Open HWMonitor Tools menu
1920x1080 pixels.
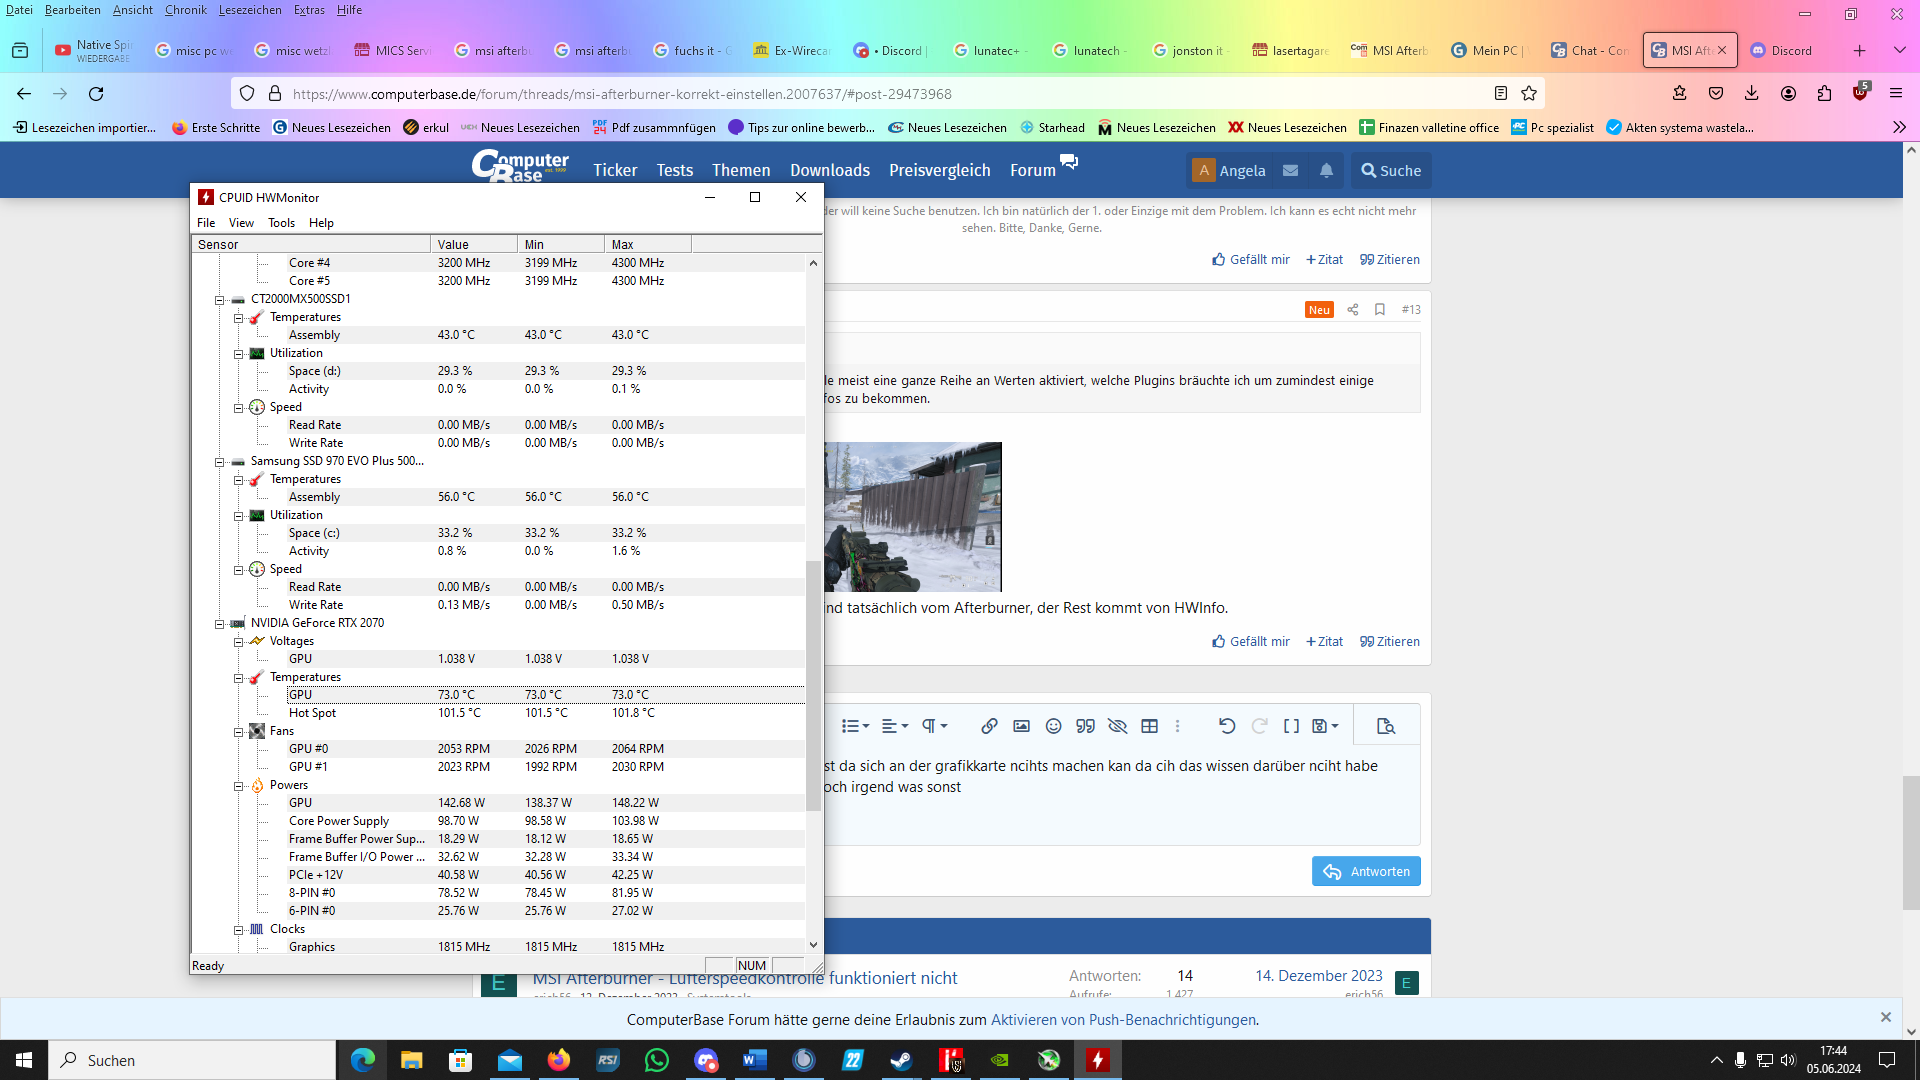tap(281, 223)
